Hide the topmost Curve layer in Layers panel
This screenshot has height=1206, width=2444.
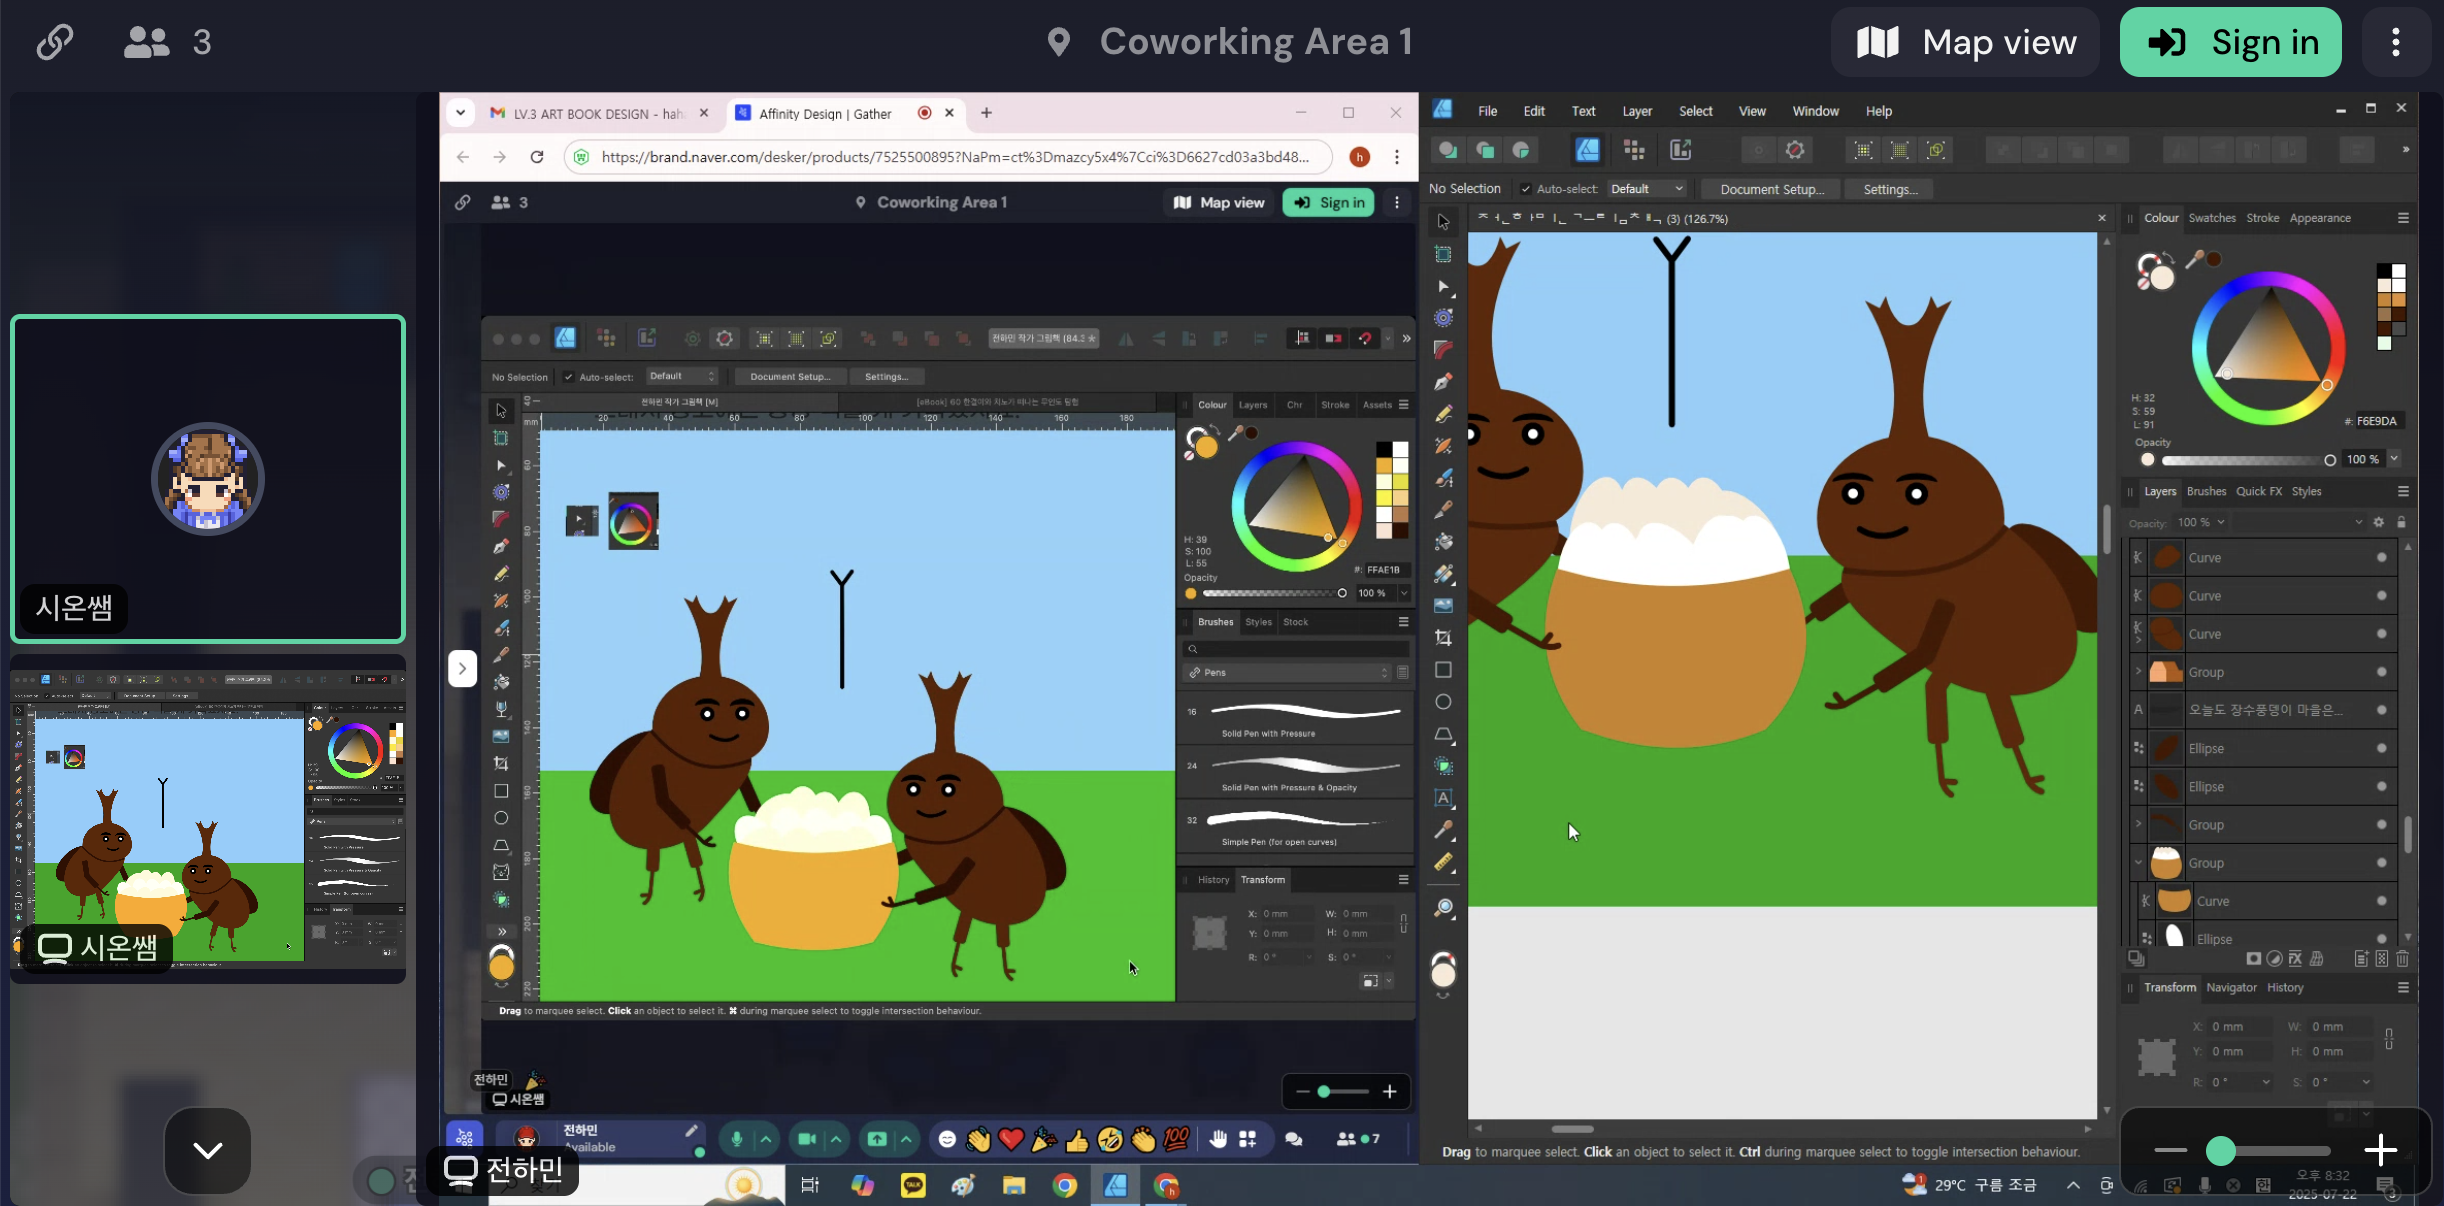coord(2381,558)
